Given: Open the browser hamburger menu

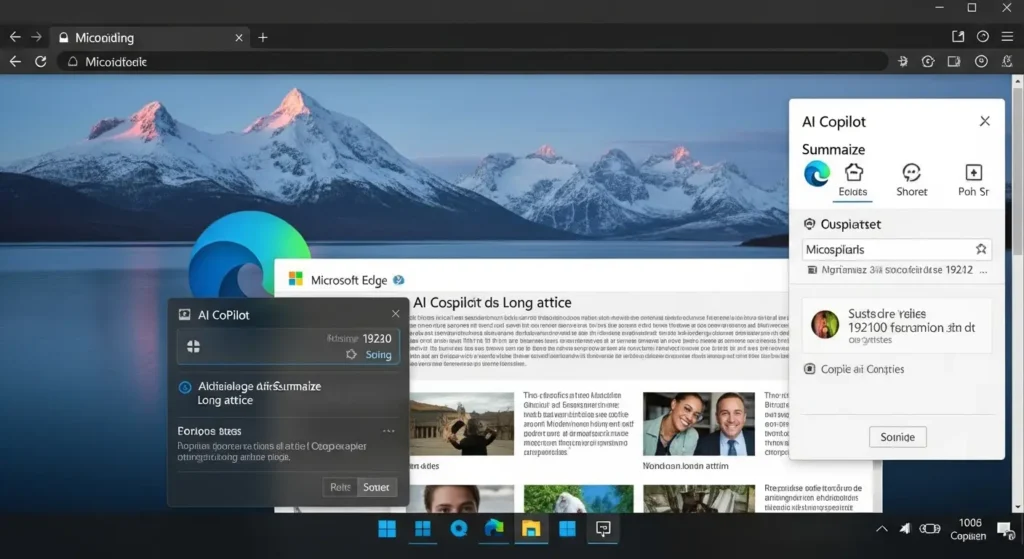Looking at the screenshot, I should pos(1007,37).
